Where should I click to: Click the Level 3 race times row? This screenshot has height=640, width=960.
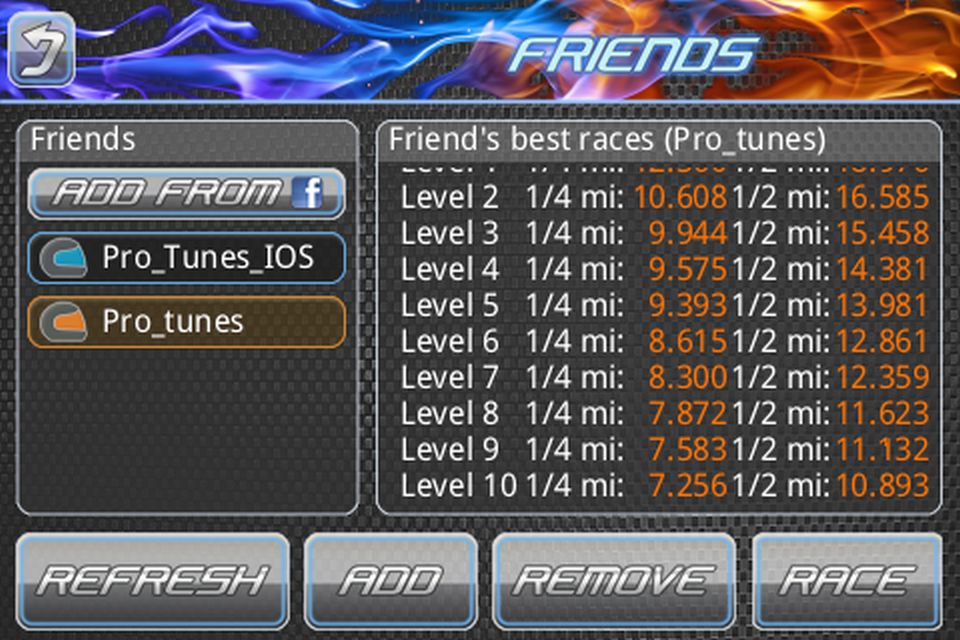tap(665, 233)
